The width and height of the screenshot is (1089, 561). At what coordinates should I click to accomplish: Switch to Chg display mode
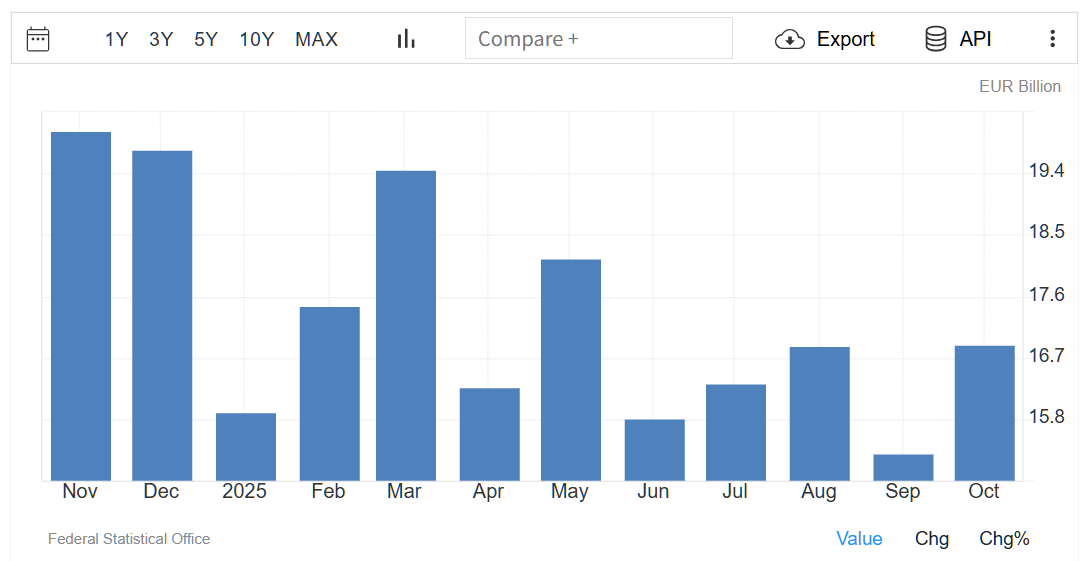click(x=932, y=539)
